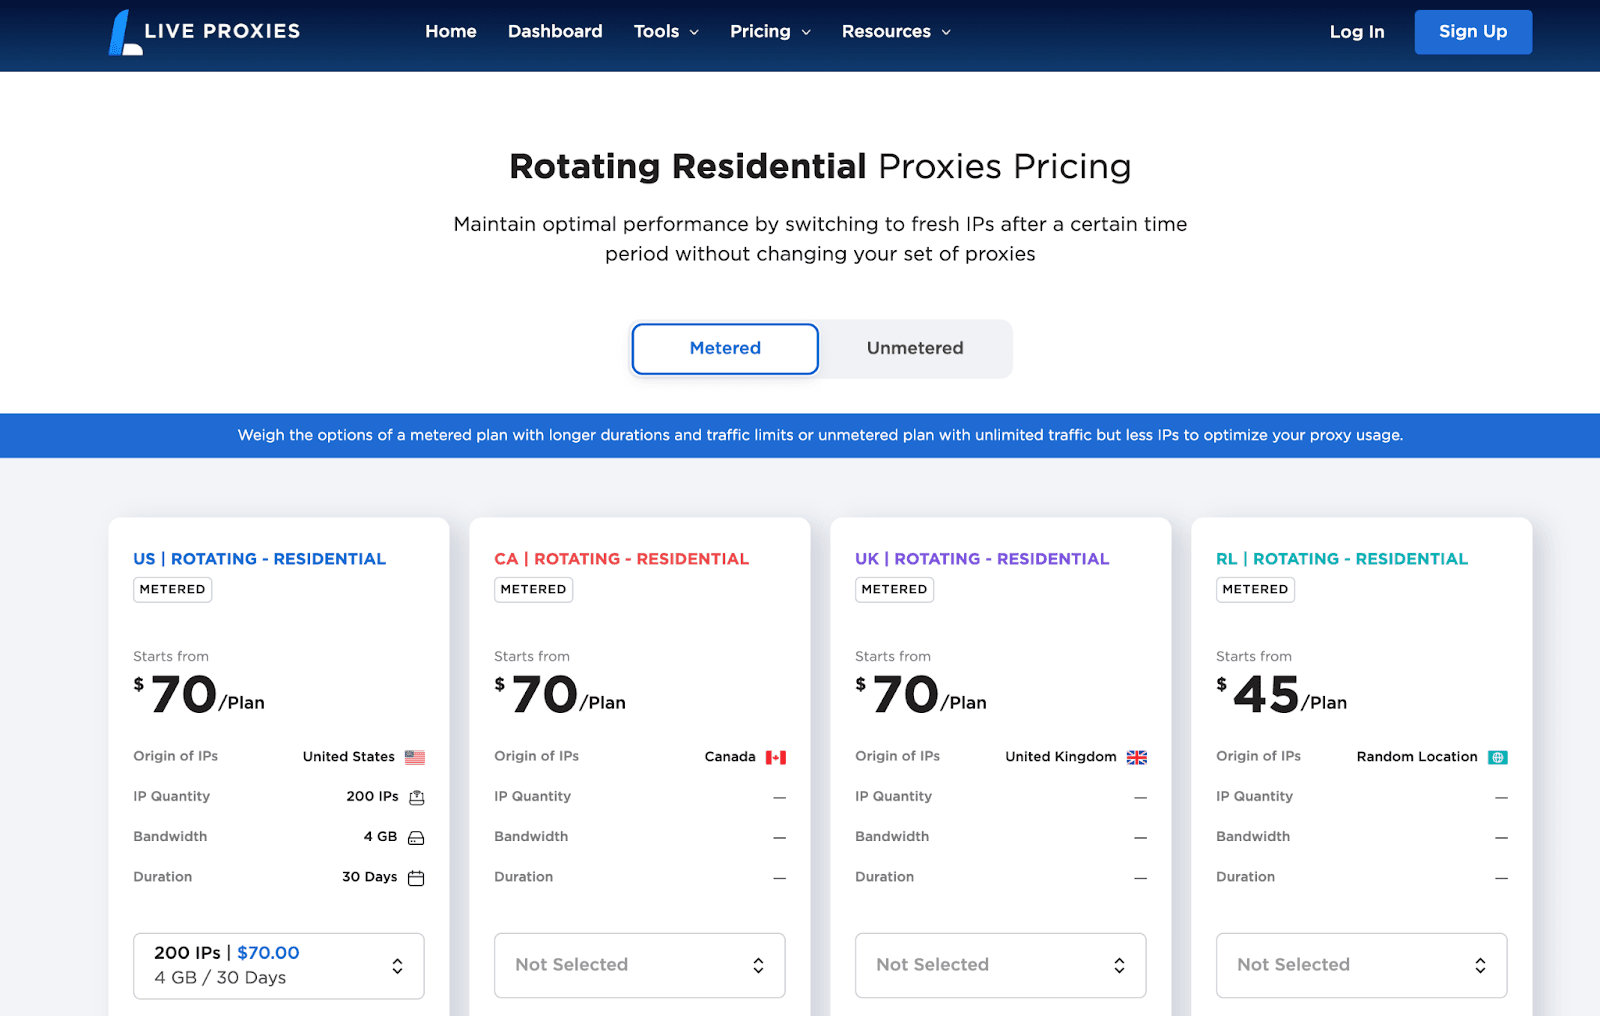The image size is (1600, 1016).
Task: Click the UK | ROTATING - RESIDENTIAL heading
Action: [x=982, y=559]
